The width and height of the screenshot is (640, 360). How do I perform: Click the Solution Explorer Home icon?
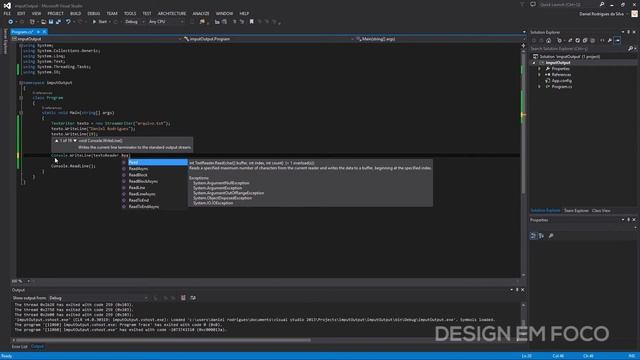tap(549, 40)
